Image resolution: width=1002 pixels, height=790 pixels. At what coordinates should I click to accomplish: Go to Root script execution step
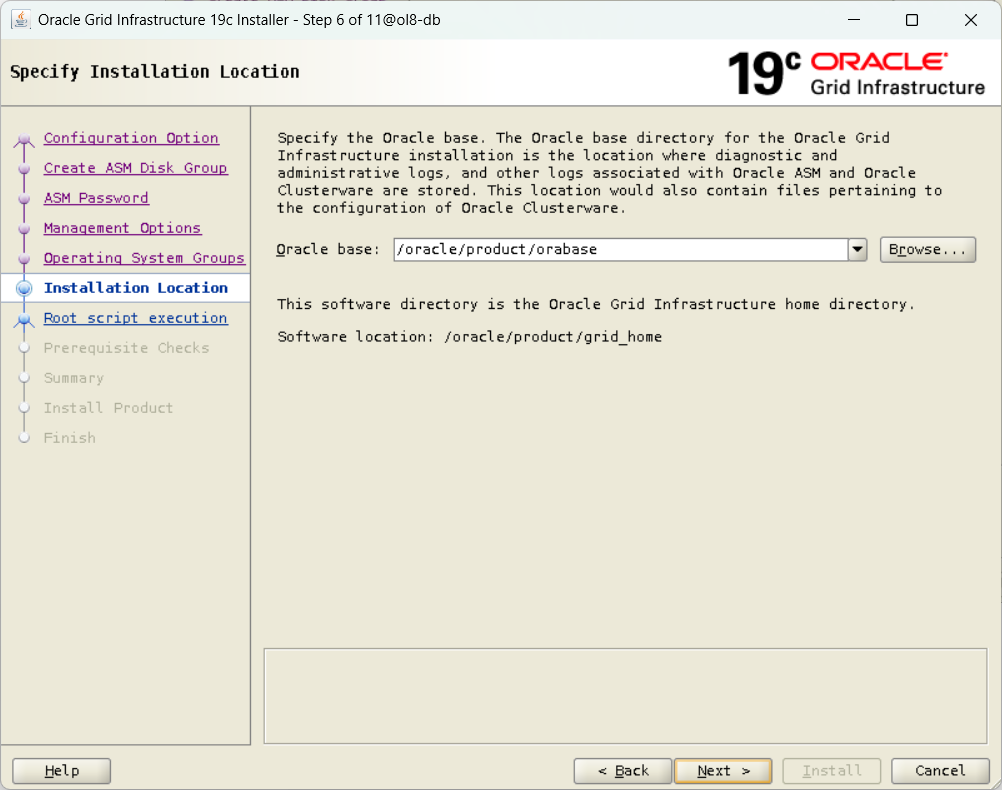(x=135, y=318)
